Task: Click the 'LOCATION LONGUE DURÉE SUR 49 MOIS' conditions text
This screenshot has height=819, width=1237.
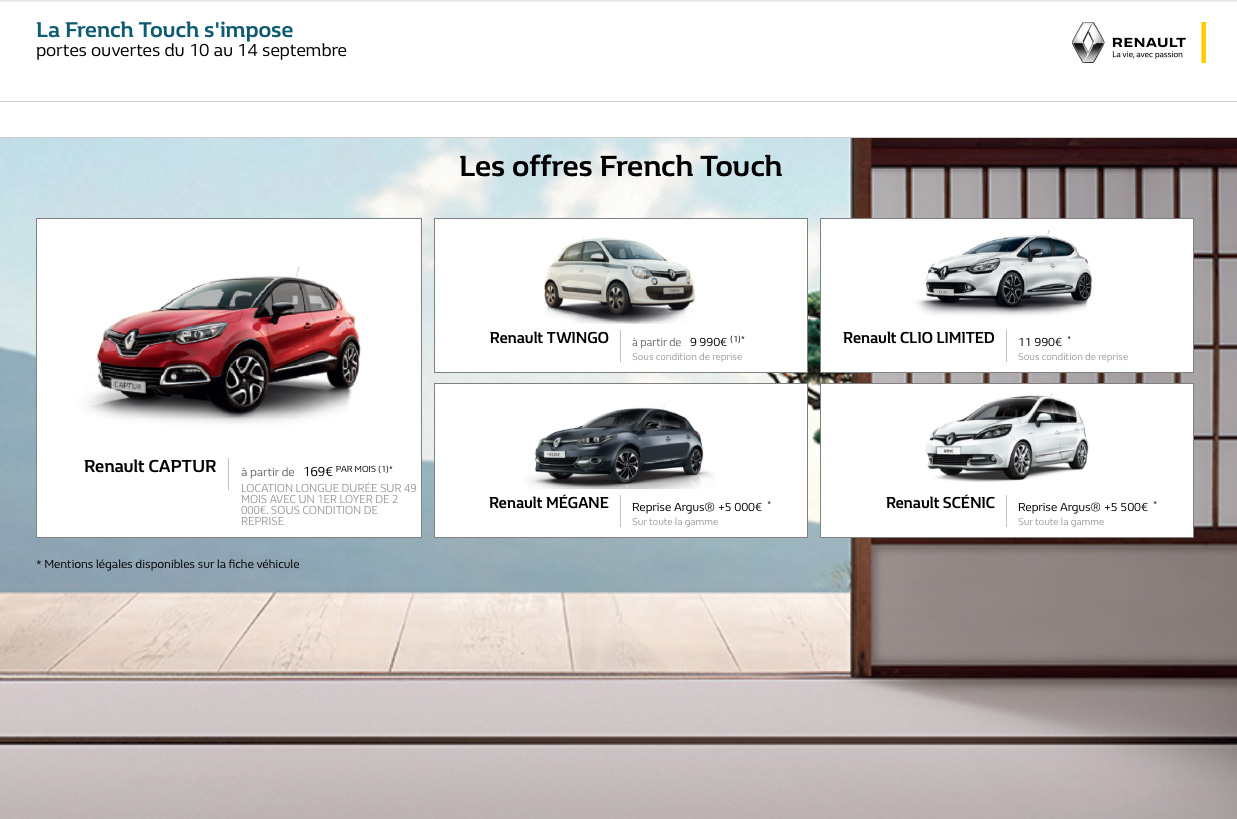Action: 328,504
